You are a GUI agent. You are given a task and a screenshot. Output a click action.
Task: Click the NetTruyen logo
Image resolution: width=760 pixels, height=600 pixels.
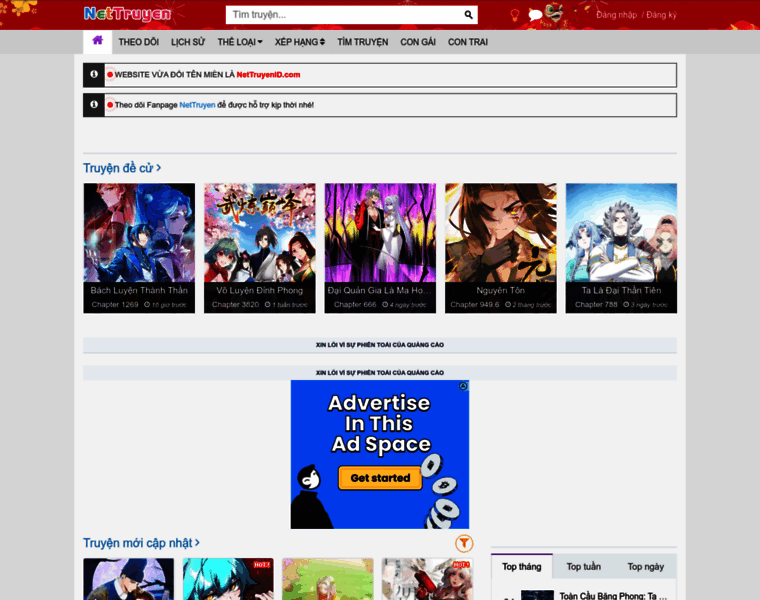click(x=127, y=14)
